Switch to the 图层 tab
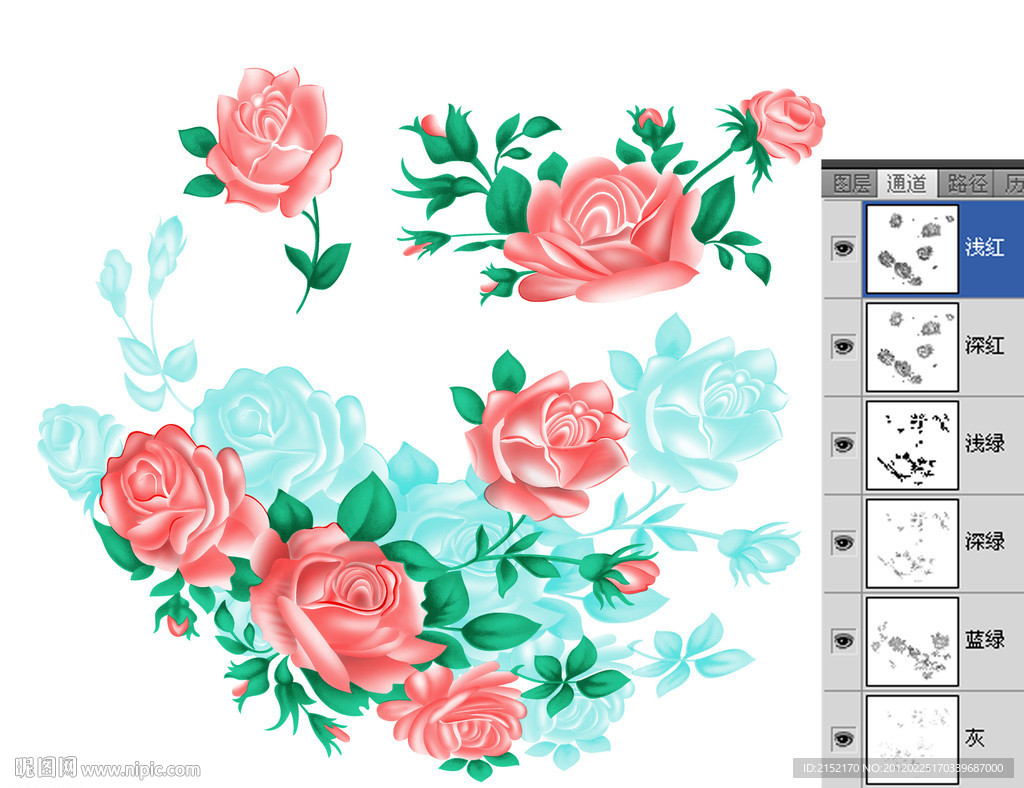The image size is (1024, 788). (852, 184)
